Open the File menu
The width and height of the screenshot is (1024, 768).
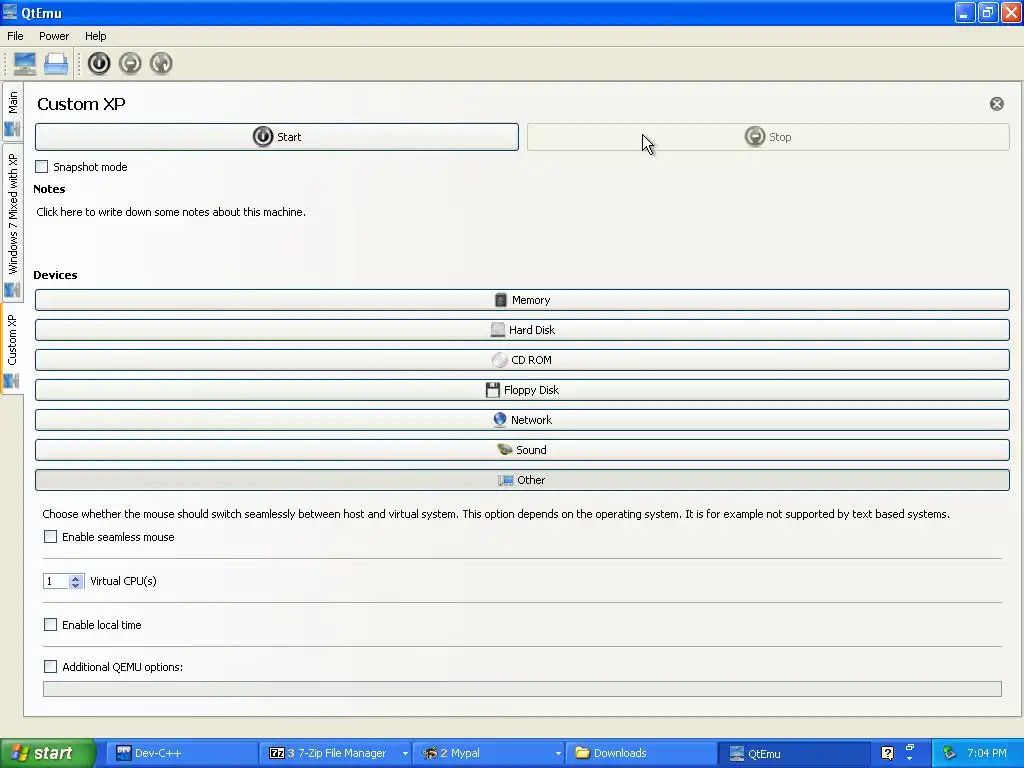point(15,36)
